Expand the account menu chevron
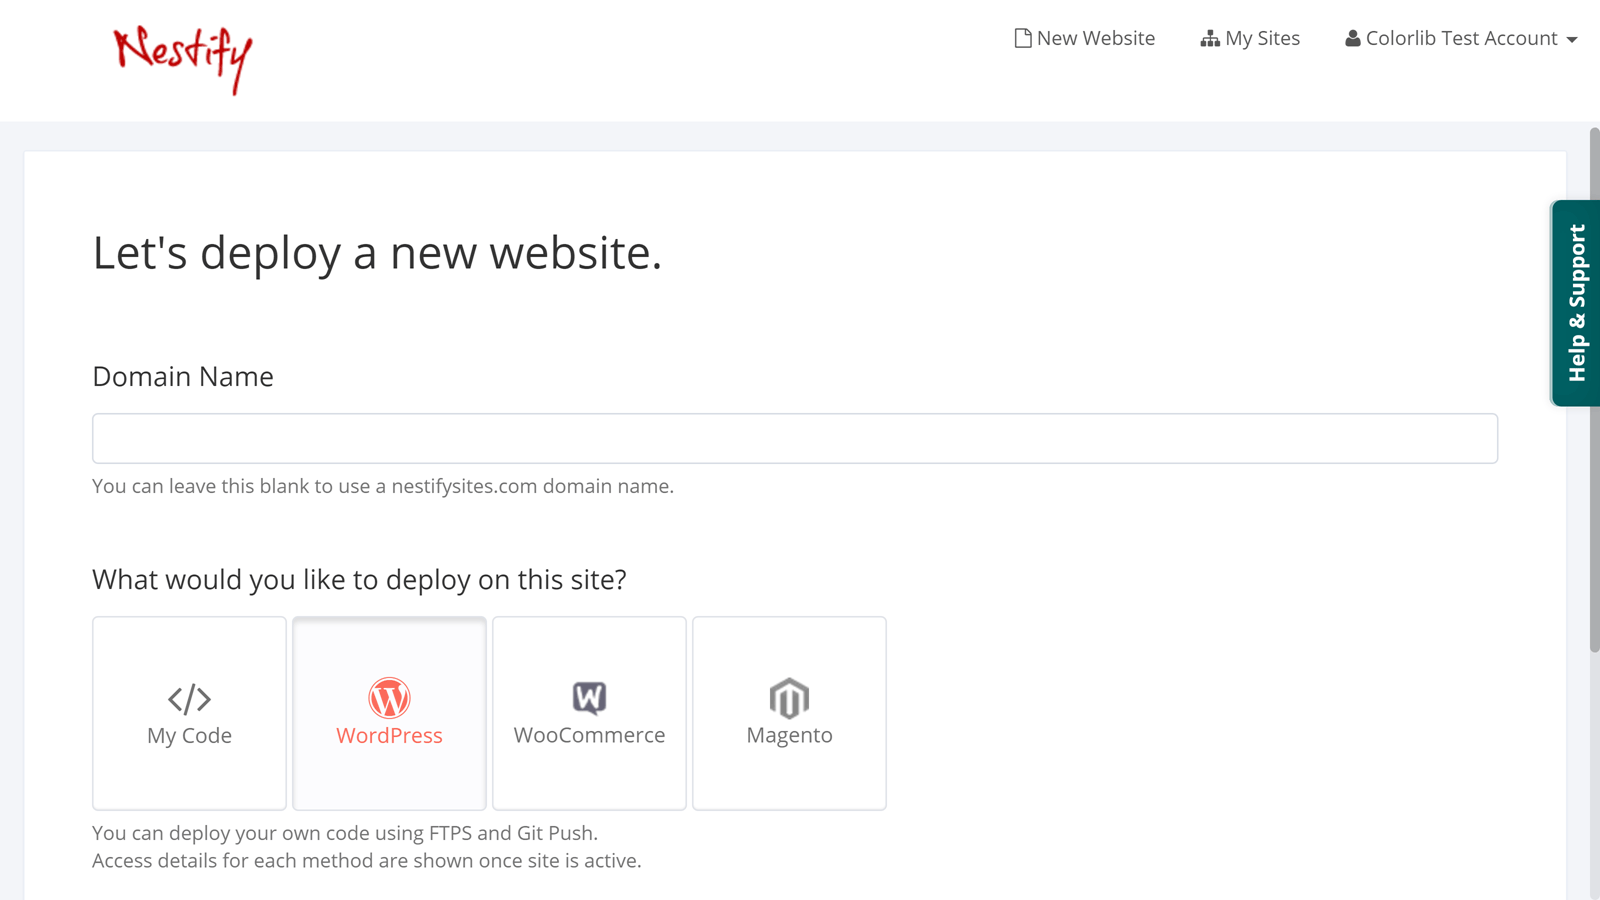 1573,40
